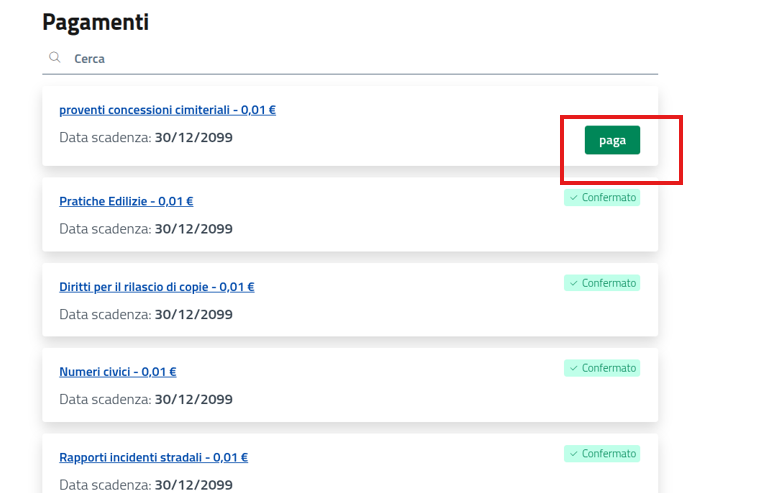This screenshot has height=493, width=761.
Task: Click the magnifying glass search icon
Action: [x=54, y=58]
